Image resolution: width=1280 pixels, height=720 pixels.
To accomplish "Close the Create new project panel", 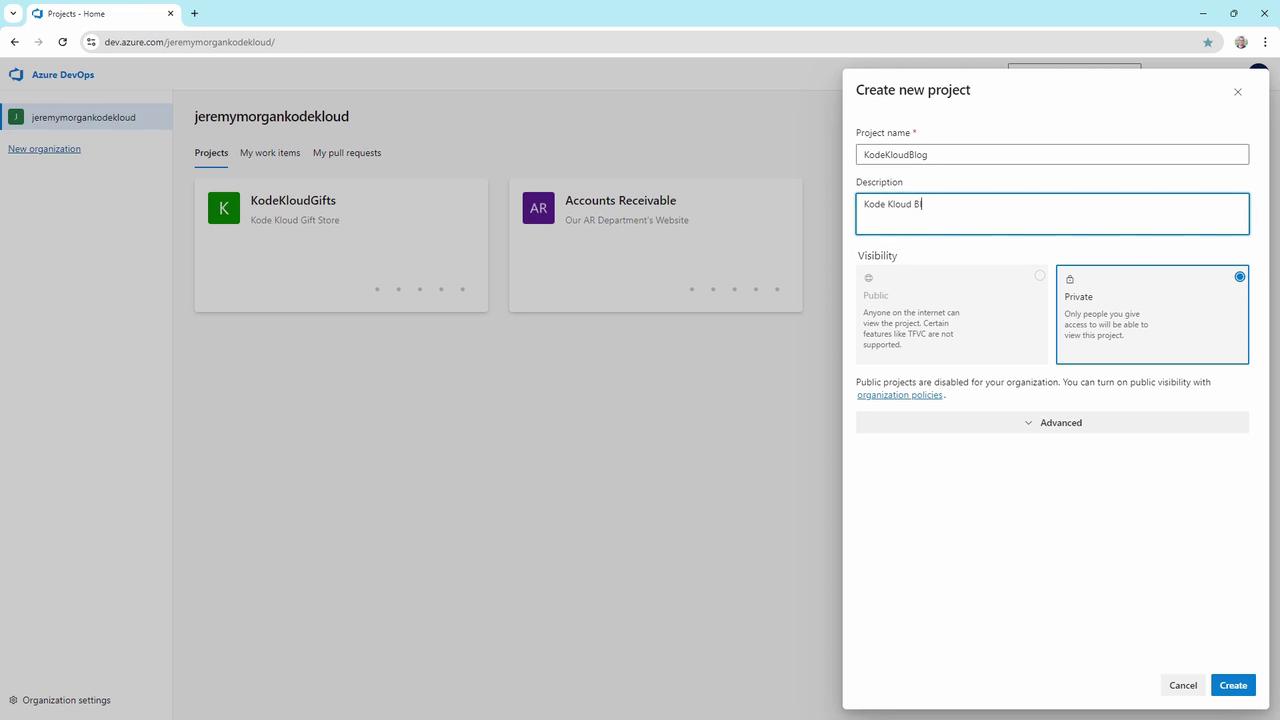I will (x=1238, y=92).
